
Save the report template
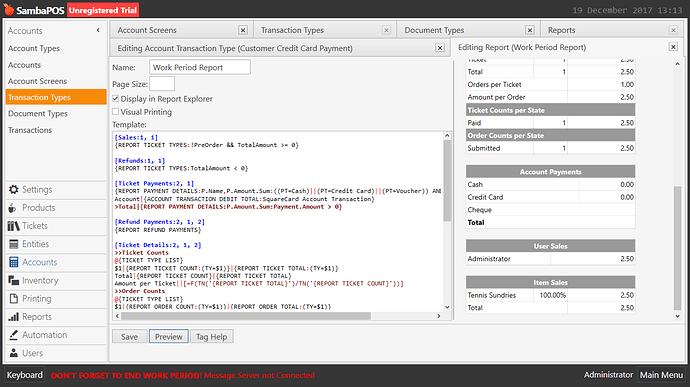[x=129, y=337]
